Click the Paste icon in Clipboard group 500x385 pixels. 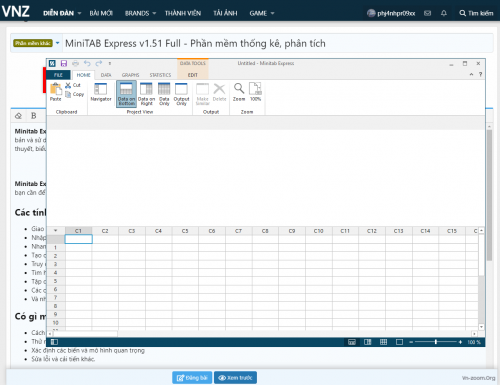[x=56, y=92]
